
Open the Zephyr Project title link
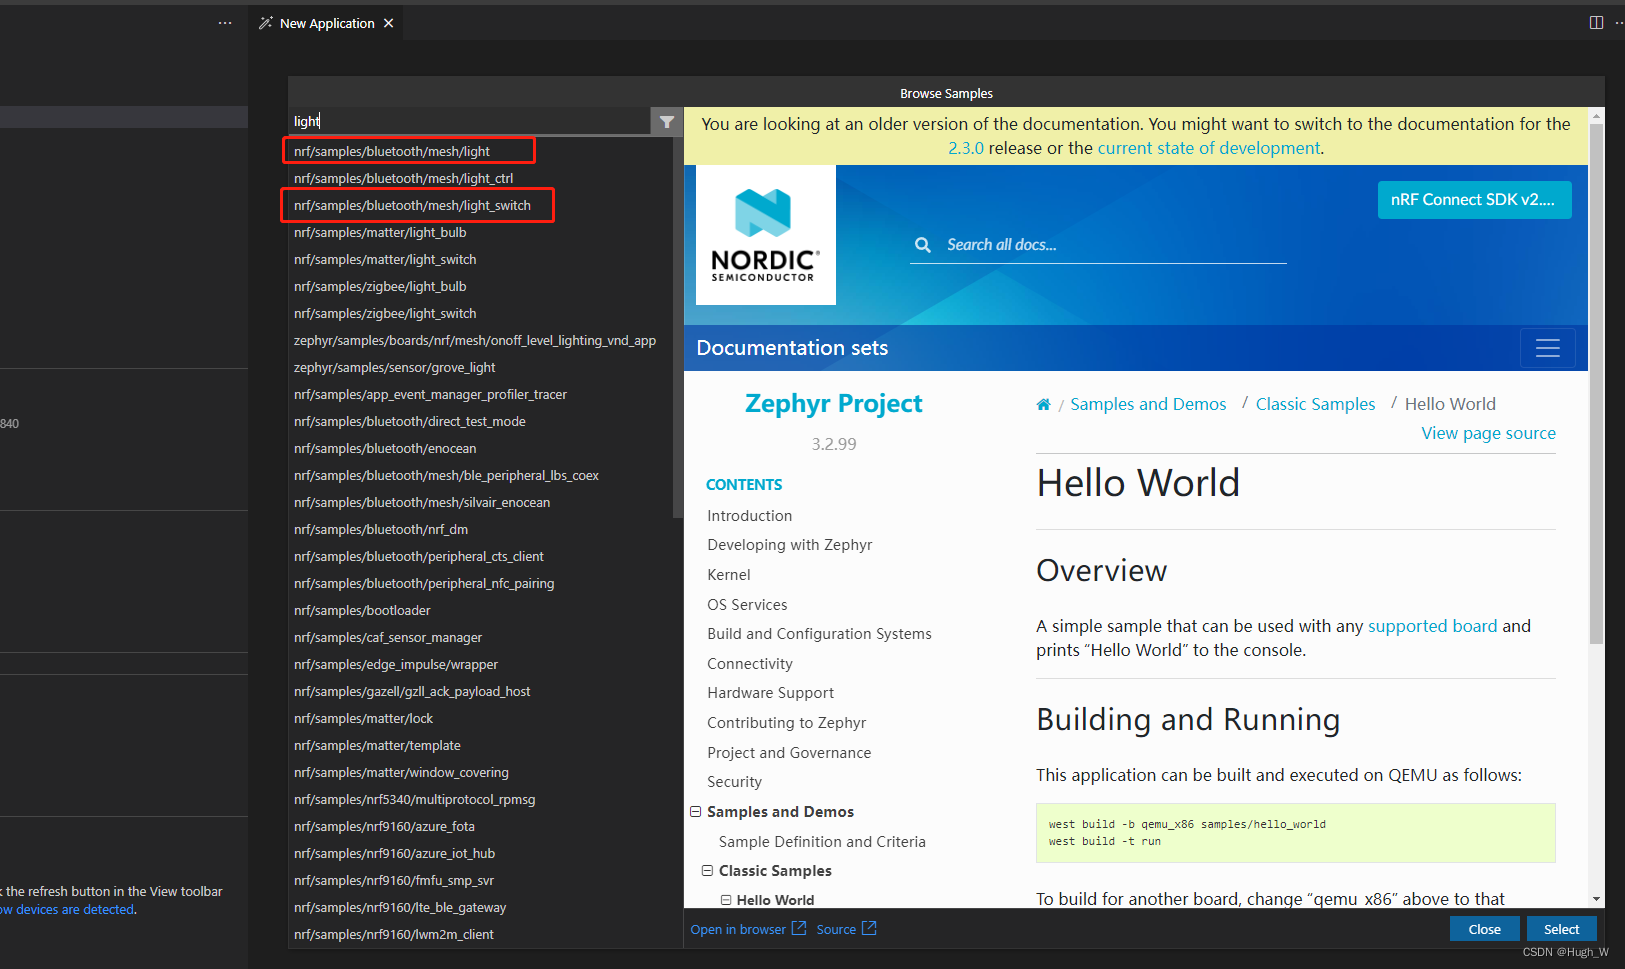[834, 403]
